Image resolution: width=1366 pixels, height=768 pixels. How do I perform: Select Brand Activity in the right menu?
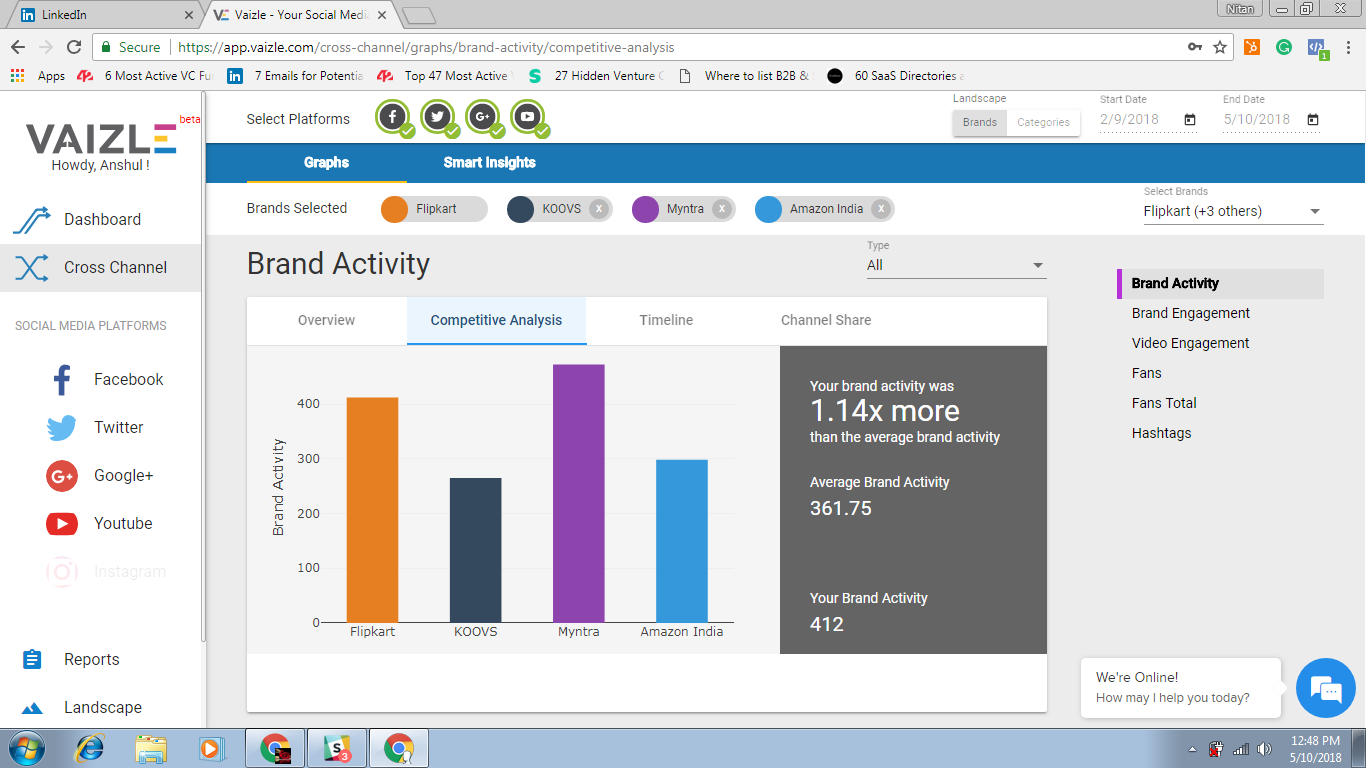(1220, 283)
